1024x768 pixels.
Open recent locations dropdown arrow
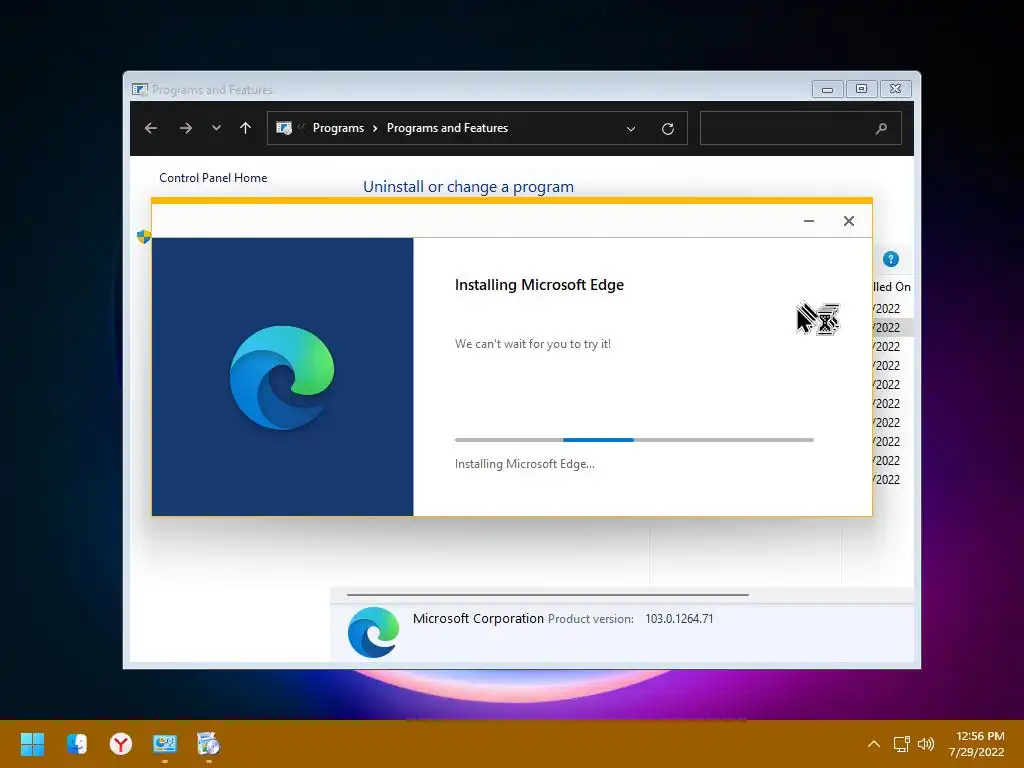[216, 128]
